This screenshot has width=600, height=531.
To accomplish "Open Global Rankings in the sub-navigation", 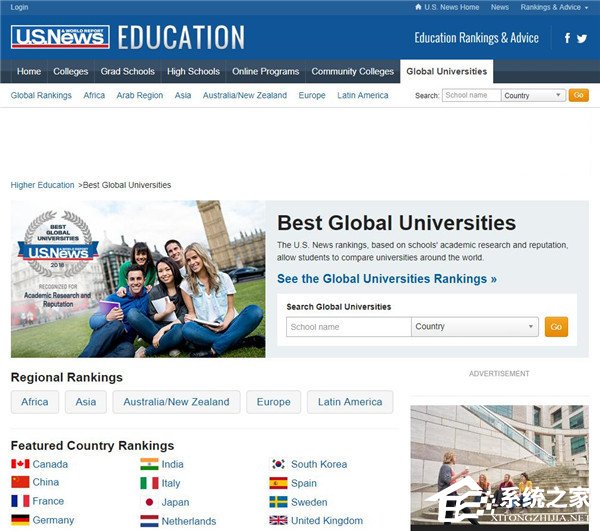I will [41, 95].
